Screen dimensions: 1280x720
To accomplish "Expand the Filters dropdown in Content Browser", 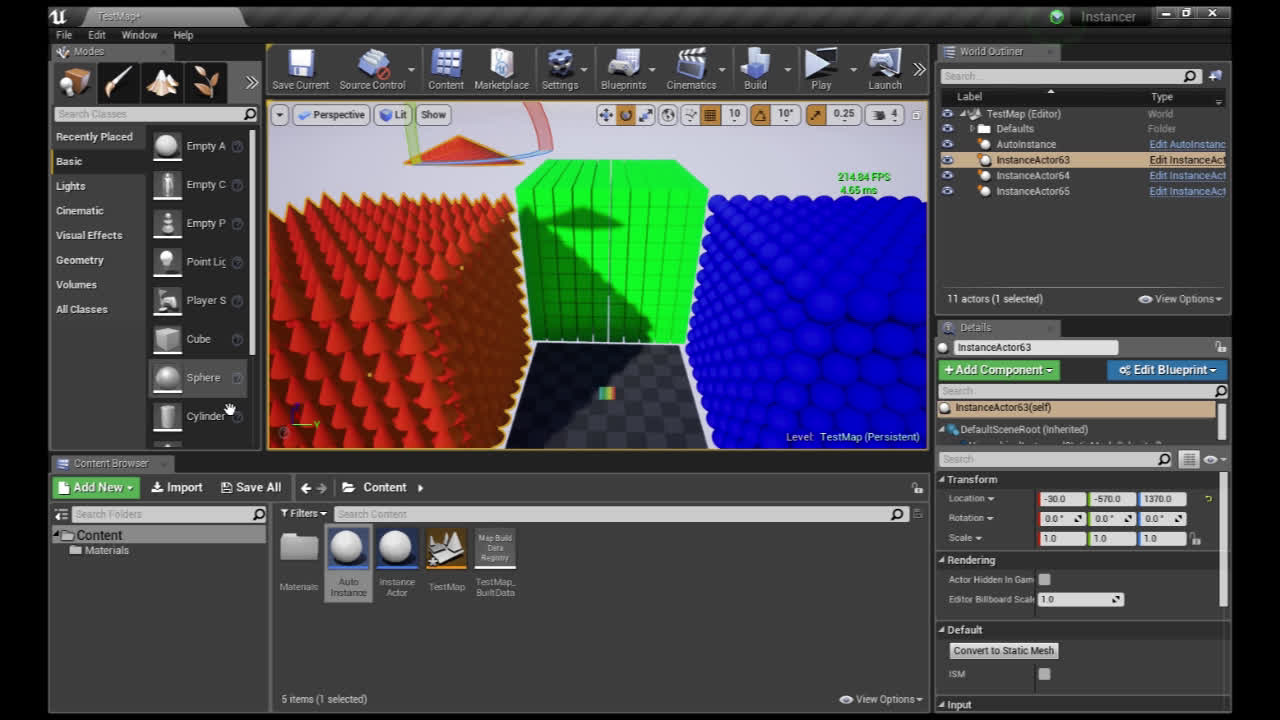I will tap(303, 514).
